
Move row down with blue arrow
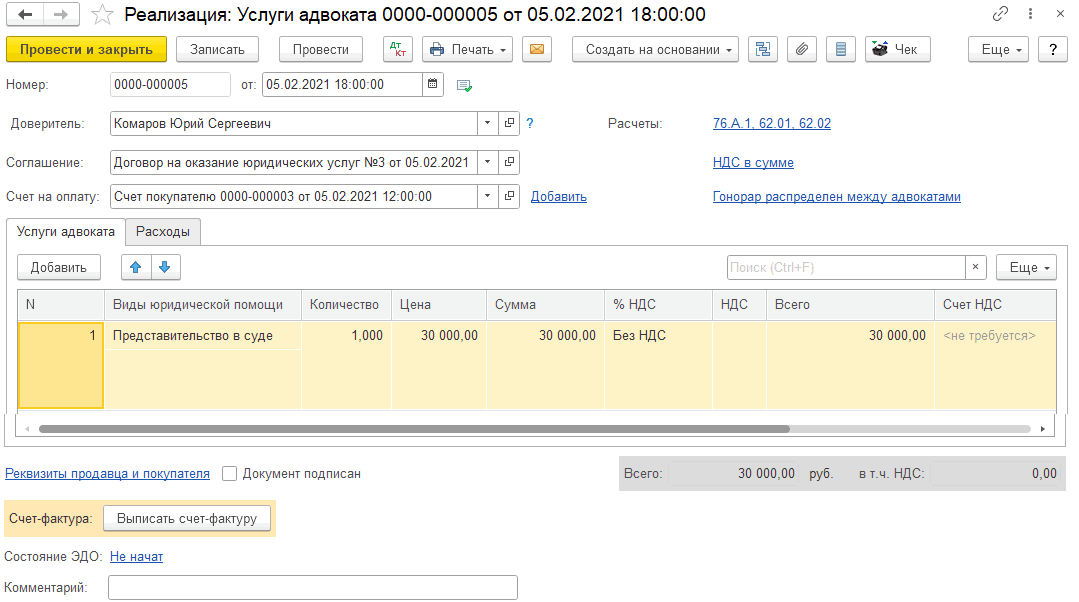pos(165,267)
